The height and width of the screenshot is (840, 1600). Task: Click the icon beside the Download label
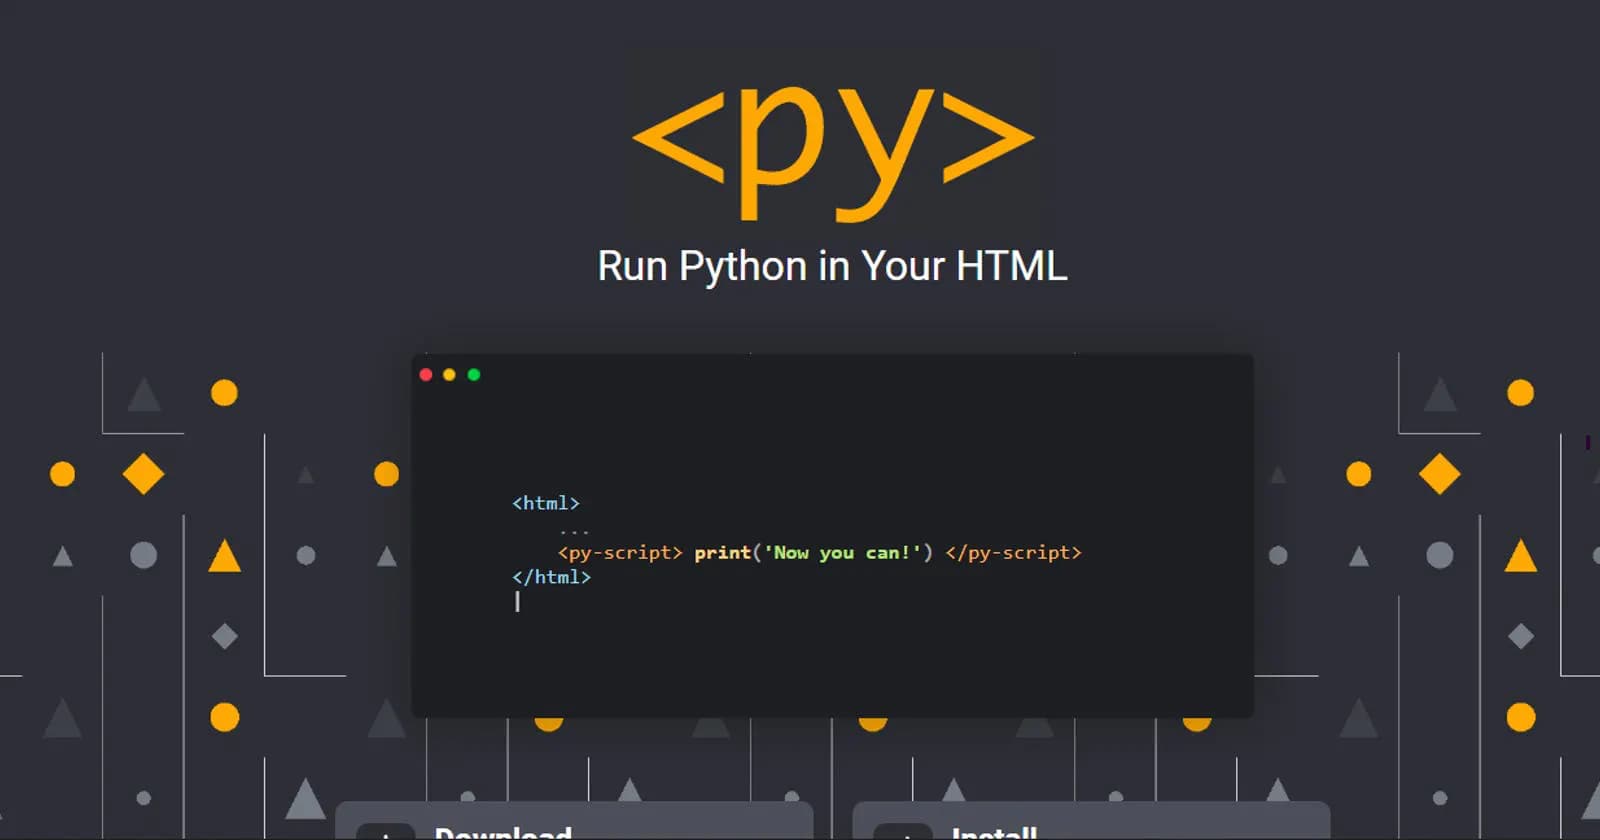pos(385,832)
